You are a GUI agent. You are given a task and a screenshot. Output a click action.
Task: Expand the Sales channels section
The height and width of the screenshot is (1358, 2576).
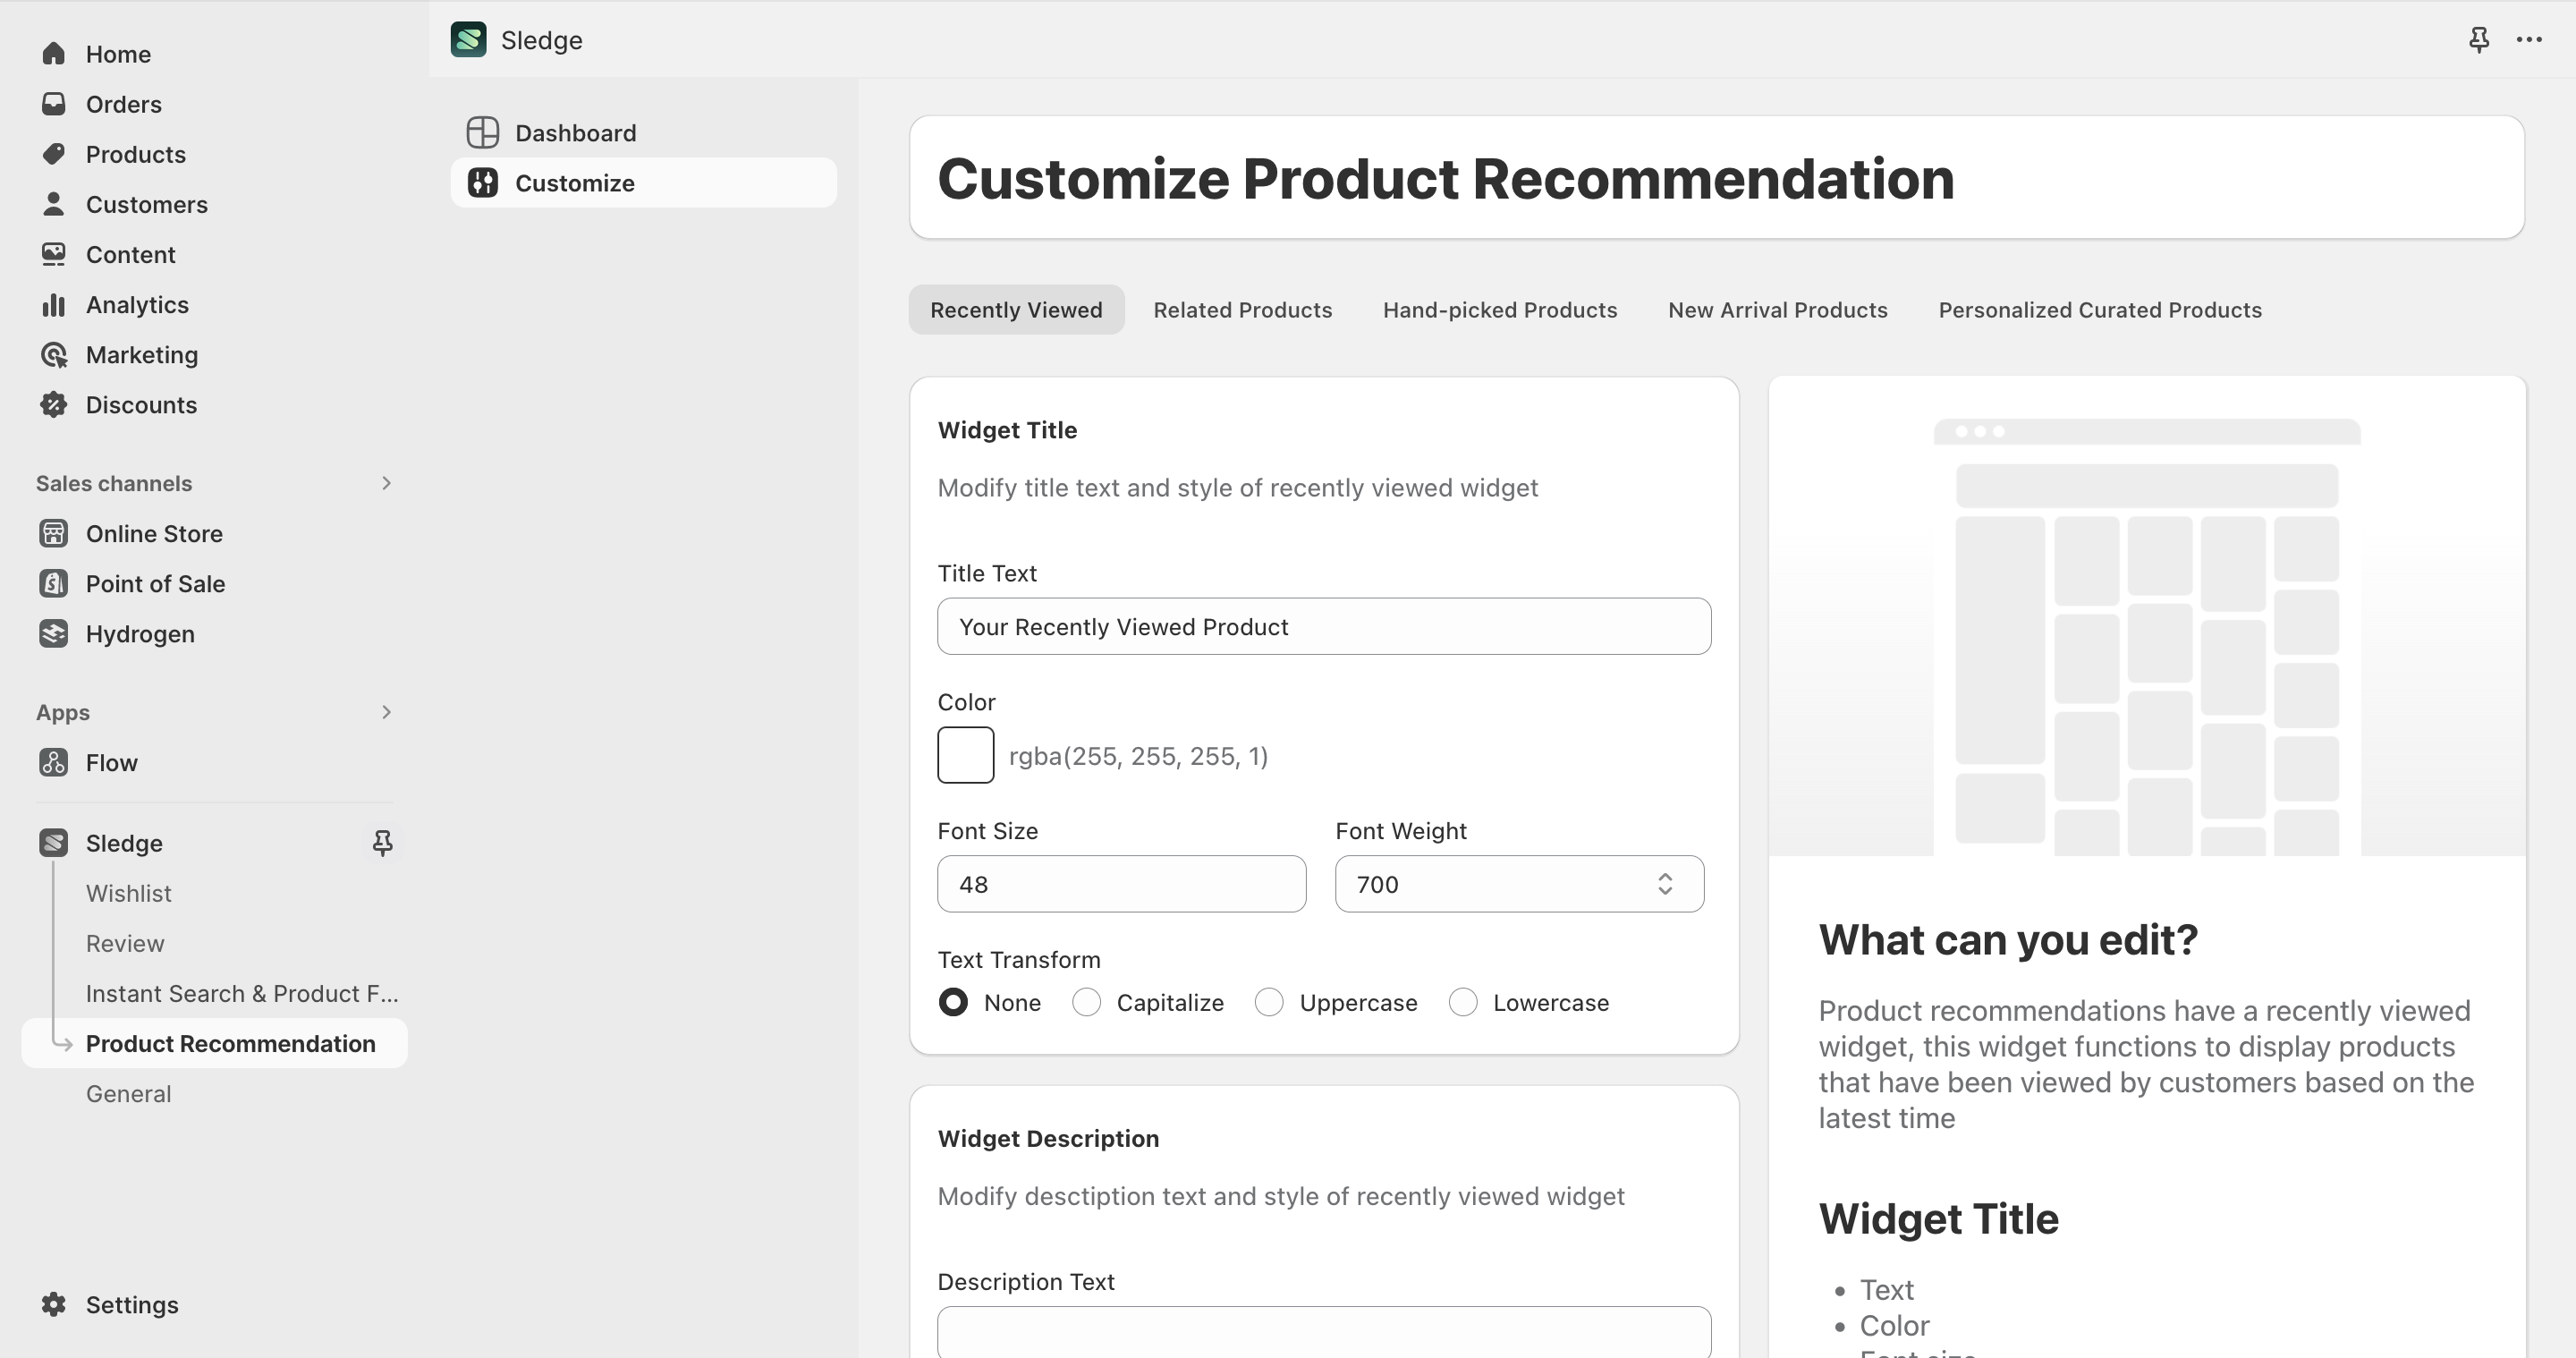click(386, 483)
